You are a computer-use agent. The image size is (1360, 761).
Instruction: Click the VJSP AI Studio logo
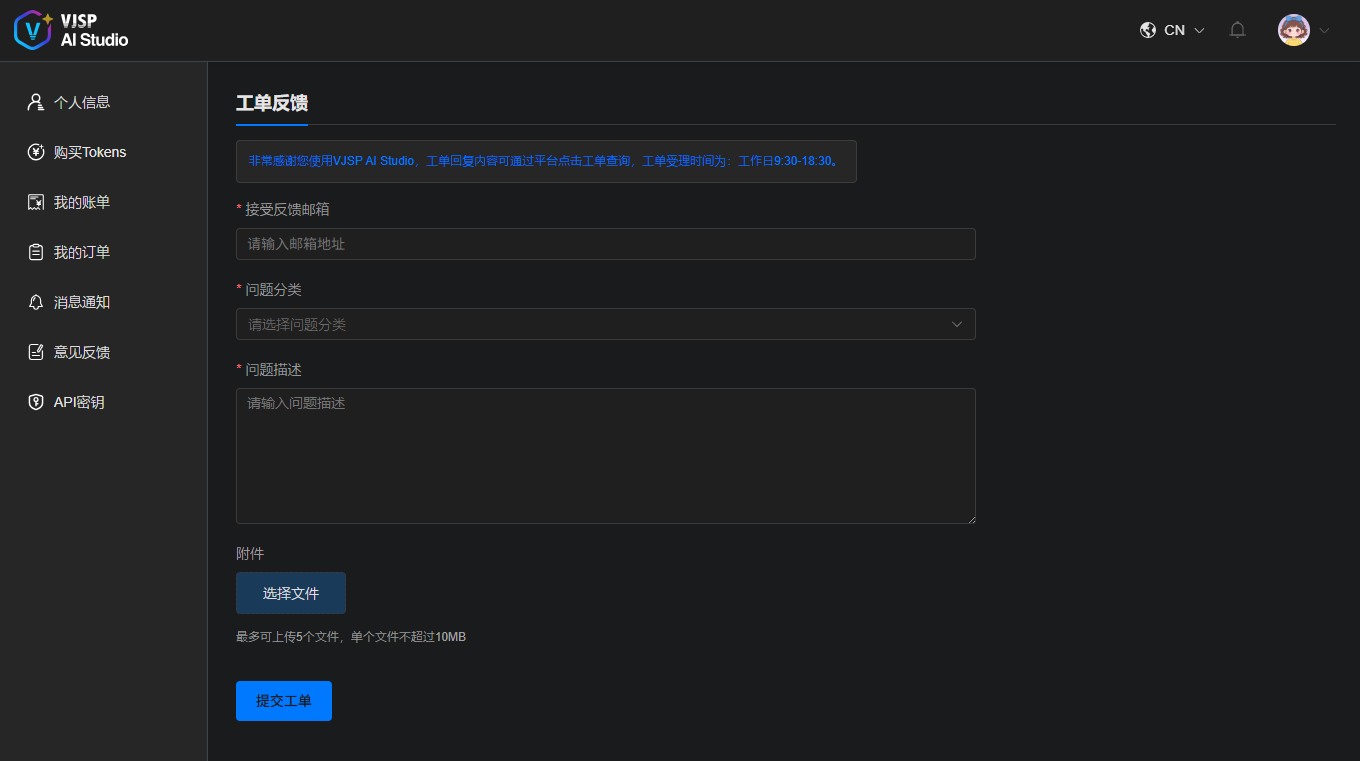tap(71, 30)
